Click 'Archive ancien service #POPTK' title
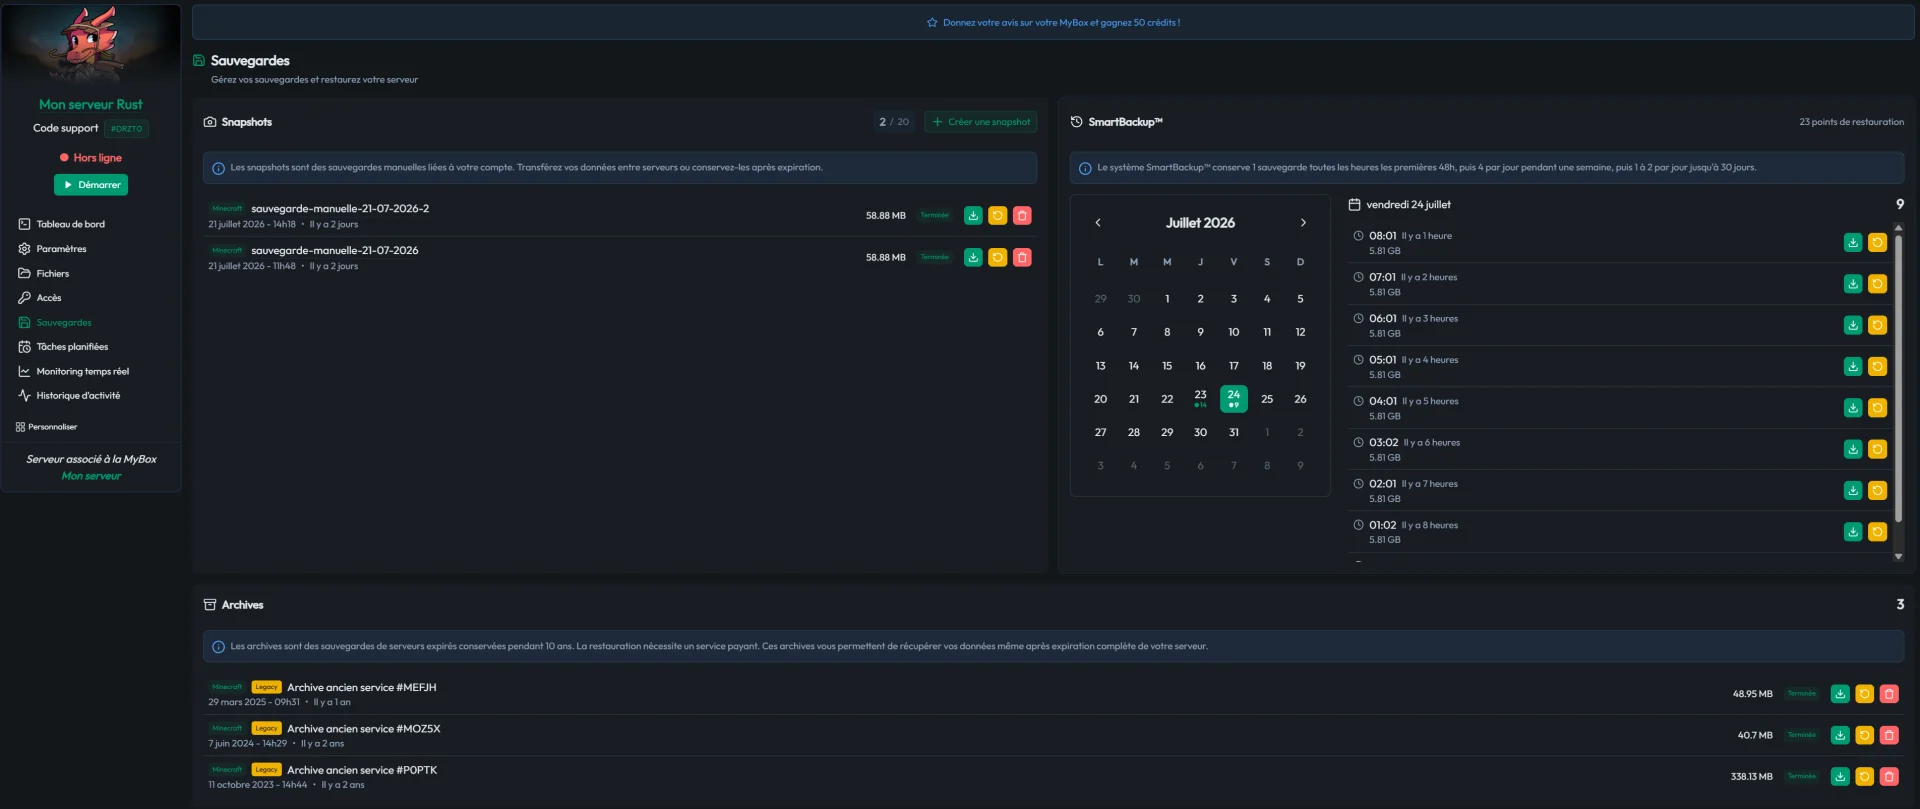 point(362,770)
